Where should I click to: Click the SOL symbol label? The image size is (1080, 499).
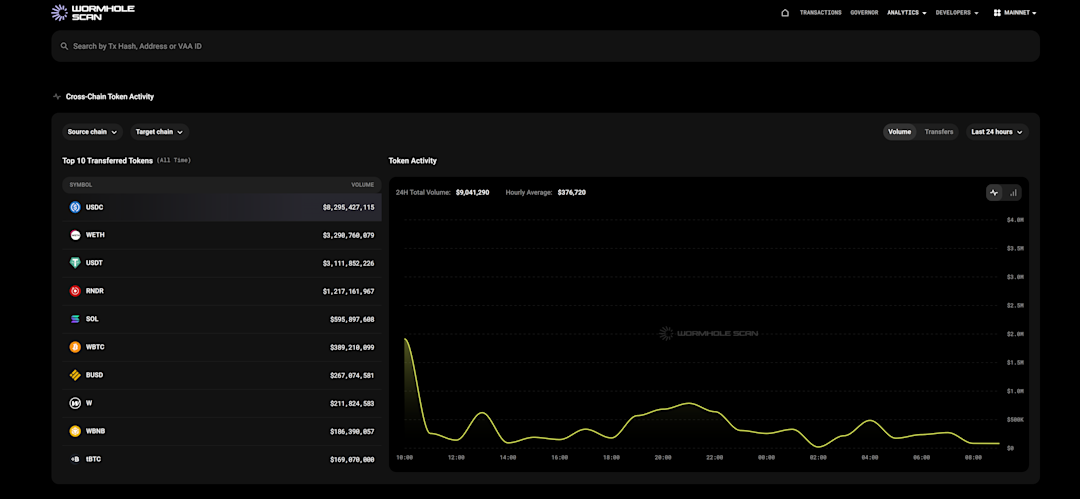[92, 319]
